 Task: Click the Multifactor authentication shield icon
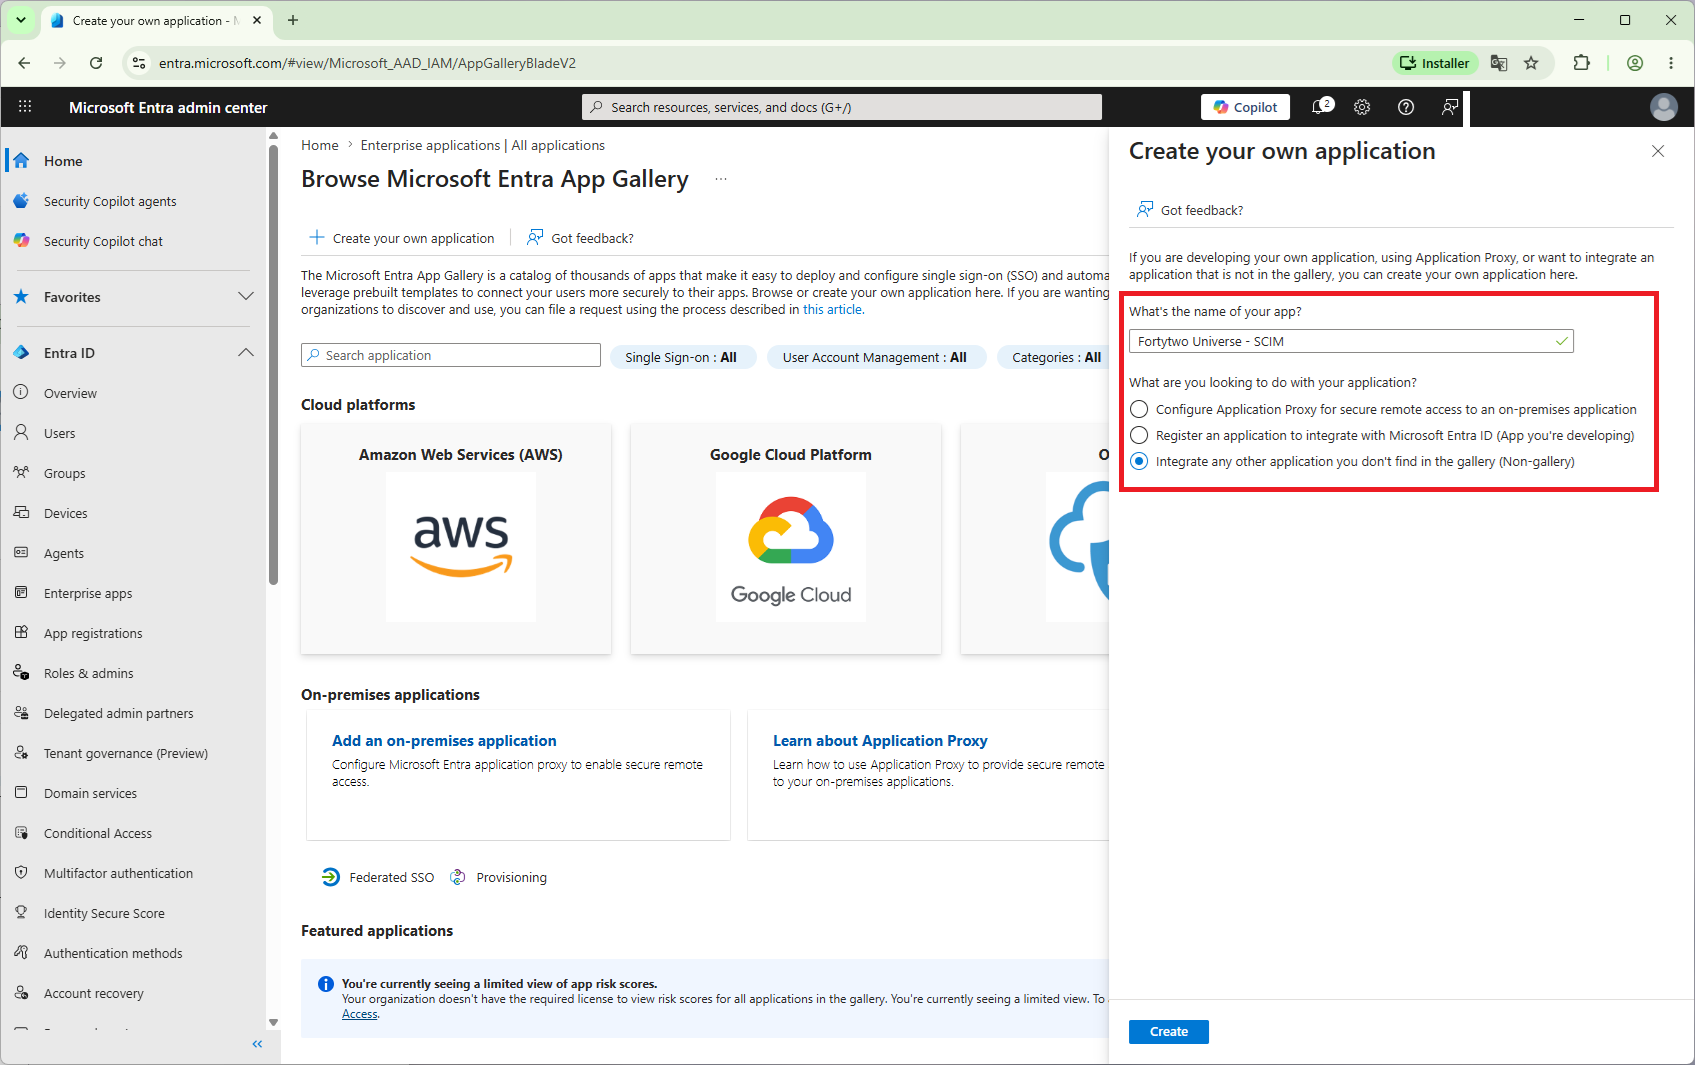(x=21, y=872)
